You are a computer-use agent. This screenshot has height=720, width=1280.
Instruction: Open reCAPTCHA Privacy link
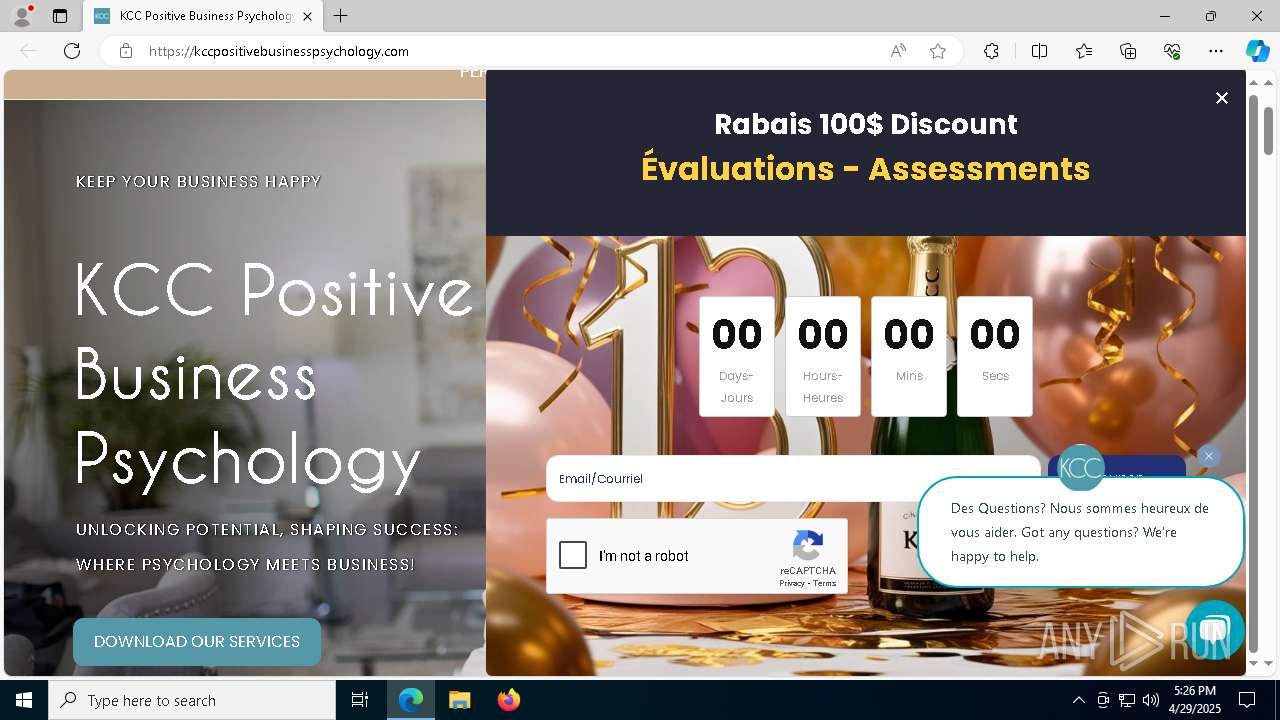tap(792, 583)
